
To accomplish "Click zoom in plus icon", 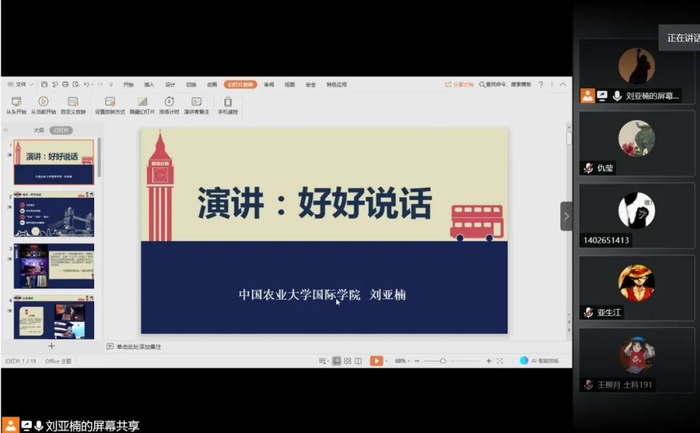I will 489,361.
